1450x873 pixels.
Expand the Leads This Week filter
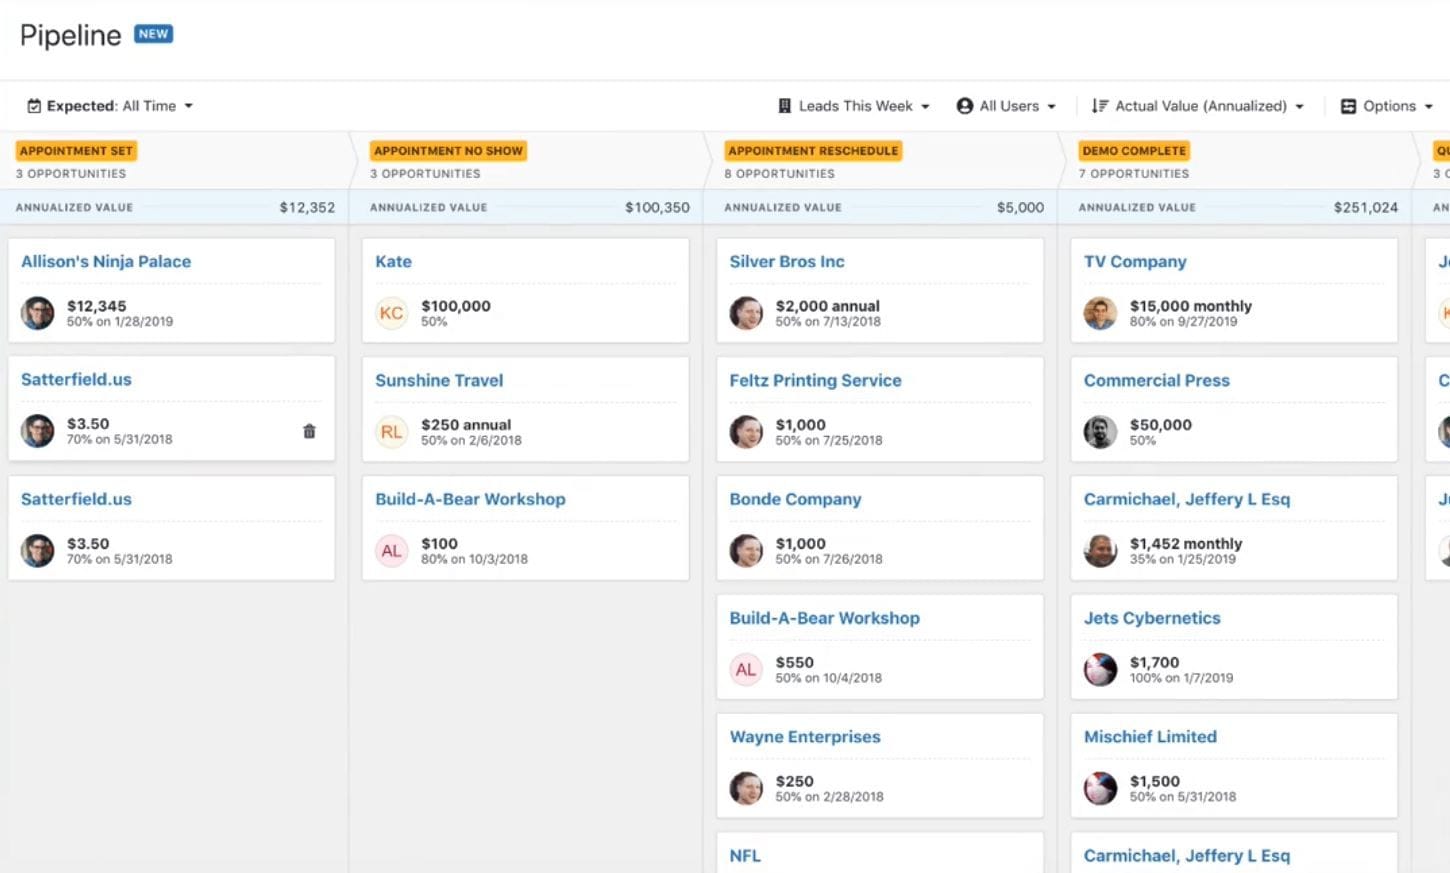click(x=854, y=106)
